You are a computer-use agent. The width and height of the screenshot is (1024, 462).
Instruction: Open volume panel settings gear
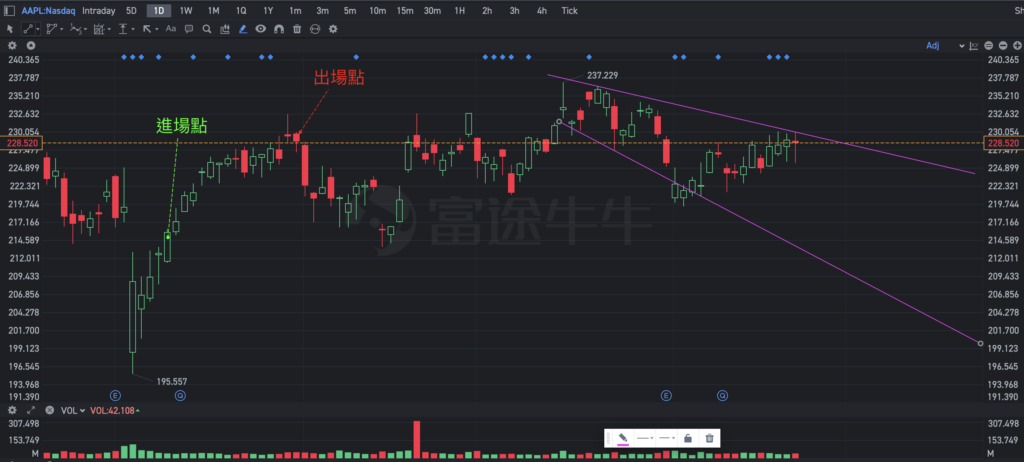point(11,410)
